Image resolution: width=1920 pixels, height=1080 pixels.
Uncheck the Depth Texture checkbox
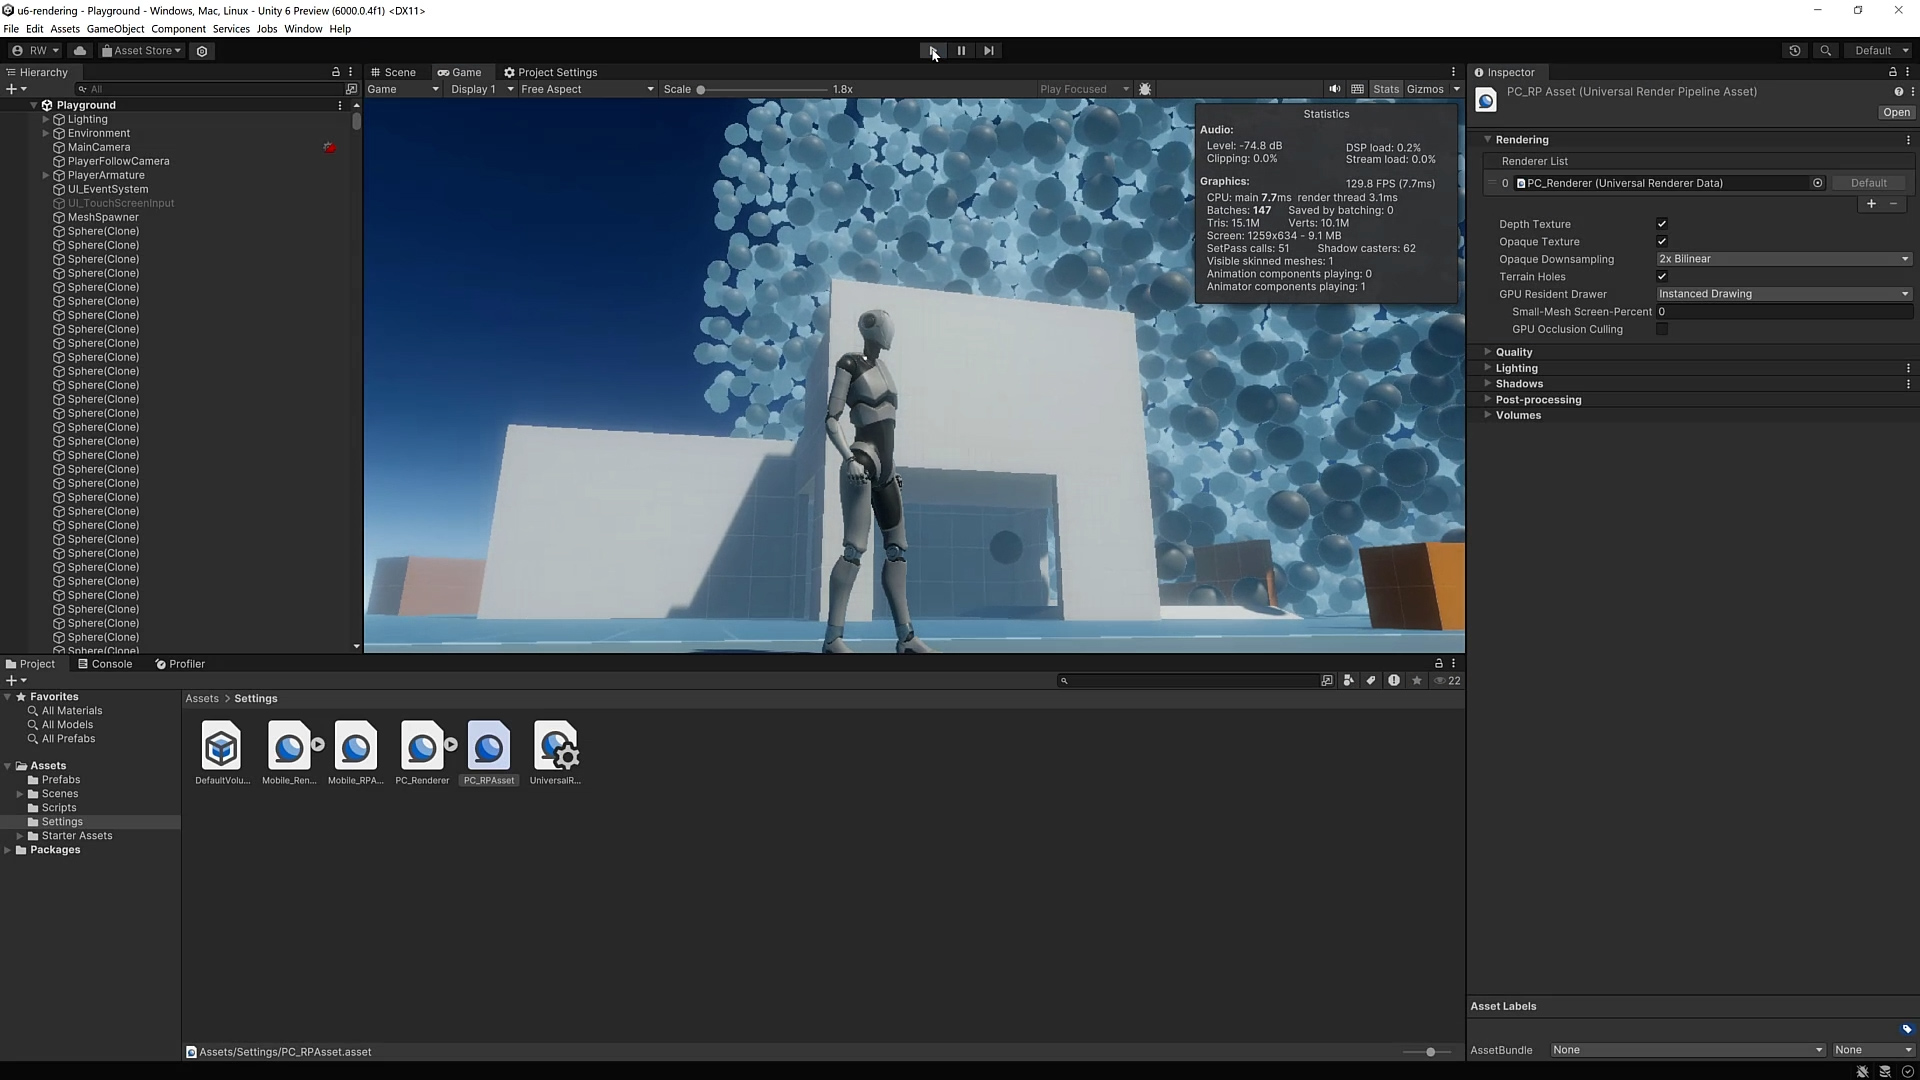tap(1662, 224)
